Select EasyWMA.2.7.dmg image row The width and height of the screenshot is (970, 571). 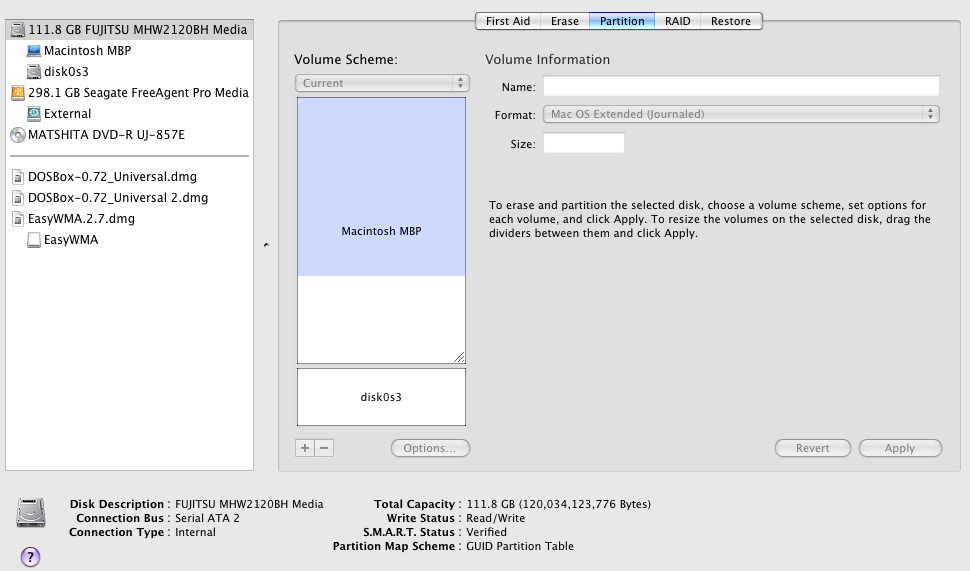129,219
